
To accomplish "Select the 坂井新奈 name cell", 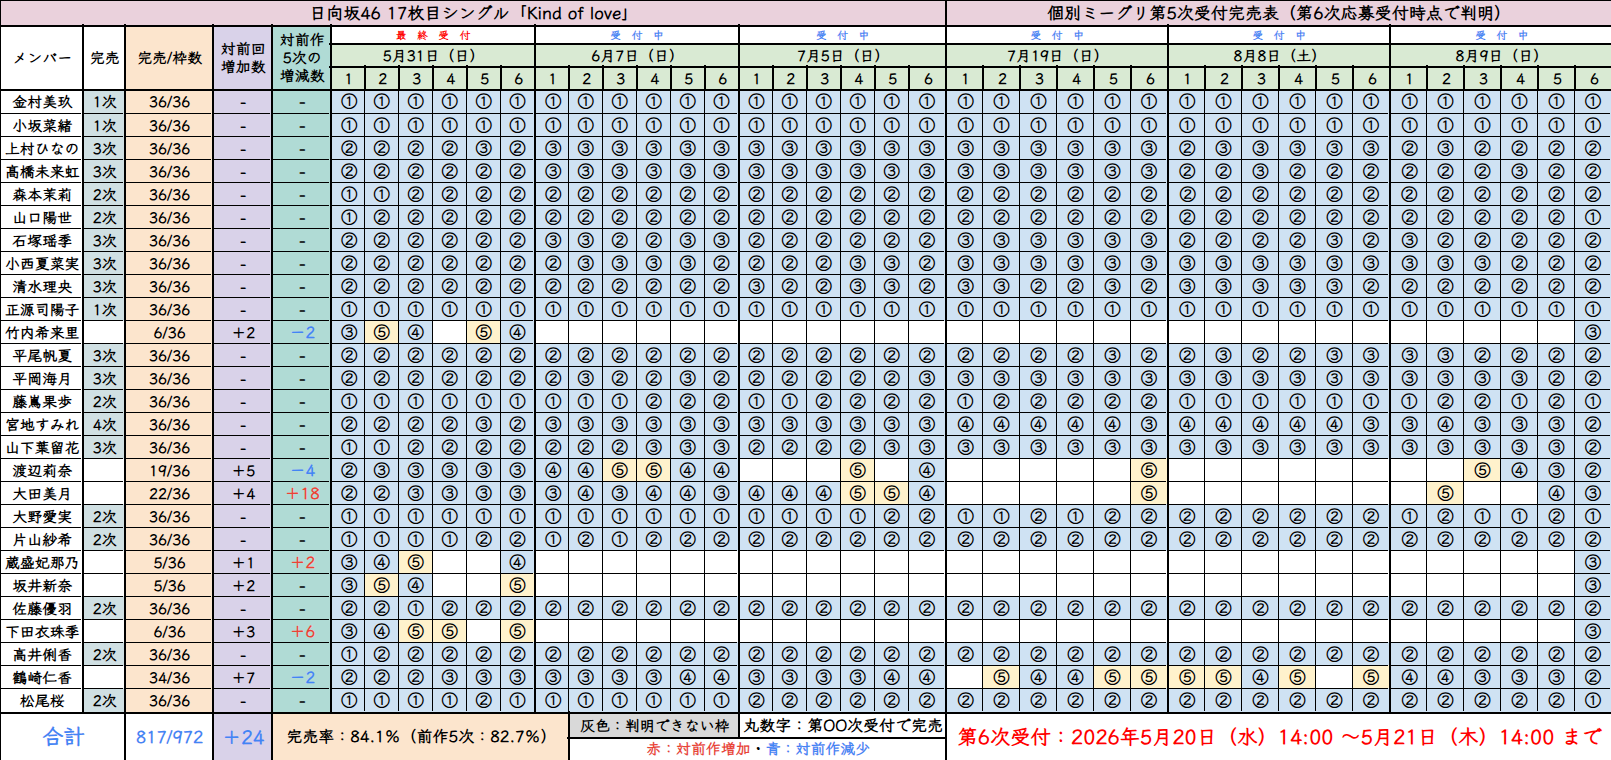I will pos(42,585).
